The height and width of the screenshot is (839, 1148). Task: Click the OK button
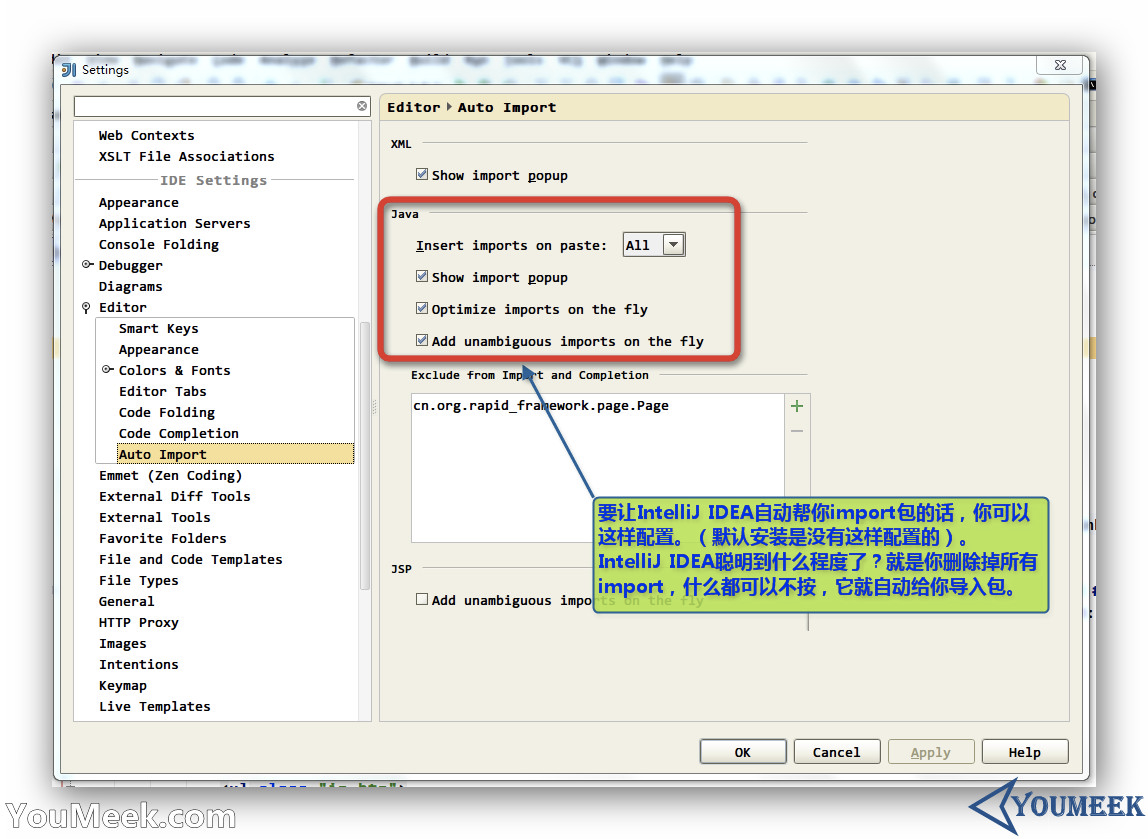(743, 752)
